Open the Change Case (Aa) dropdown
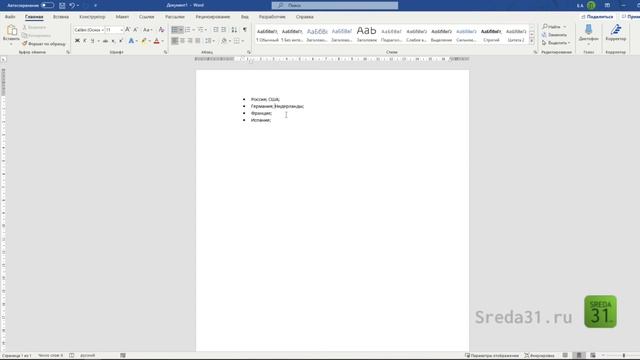The width and height of the screenshot is (640, 360). pyautogui.click(x=147, y=30)
